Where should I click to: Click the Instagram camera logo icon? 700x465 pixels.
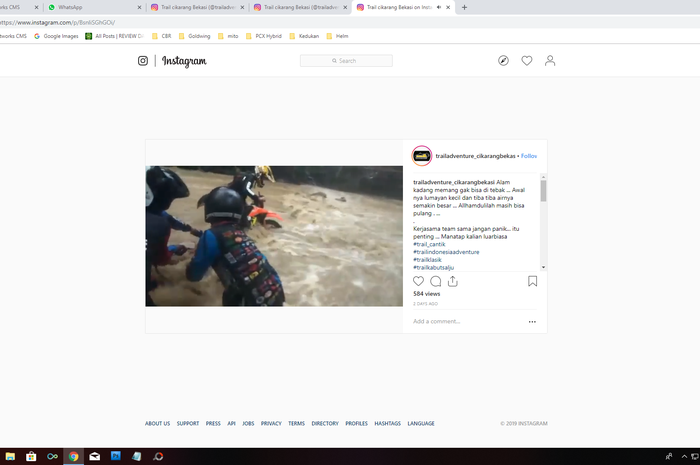143,61
